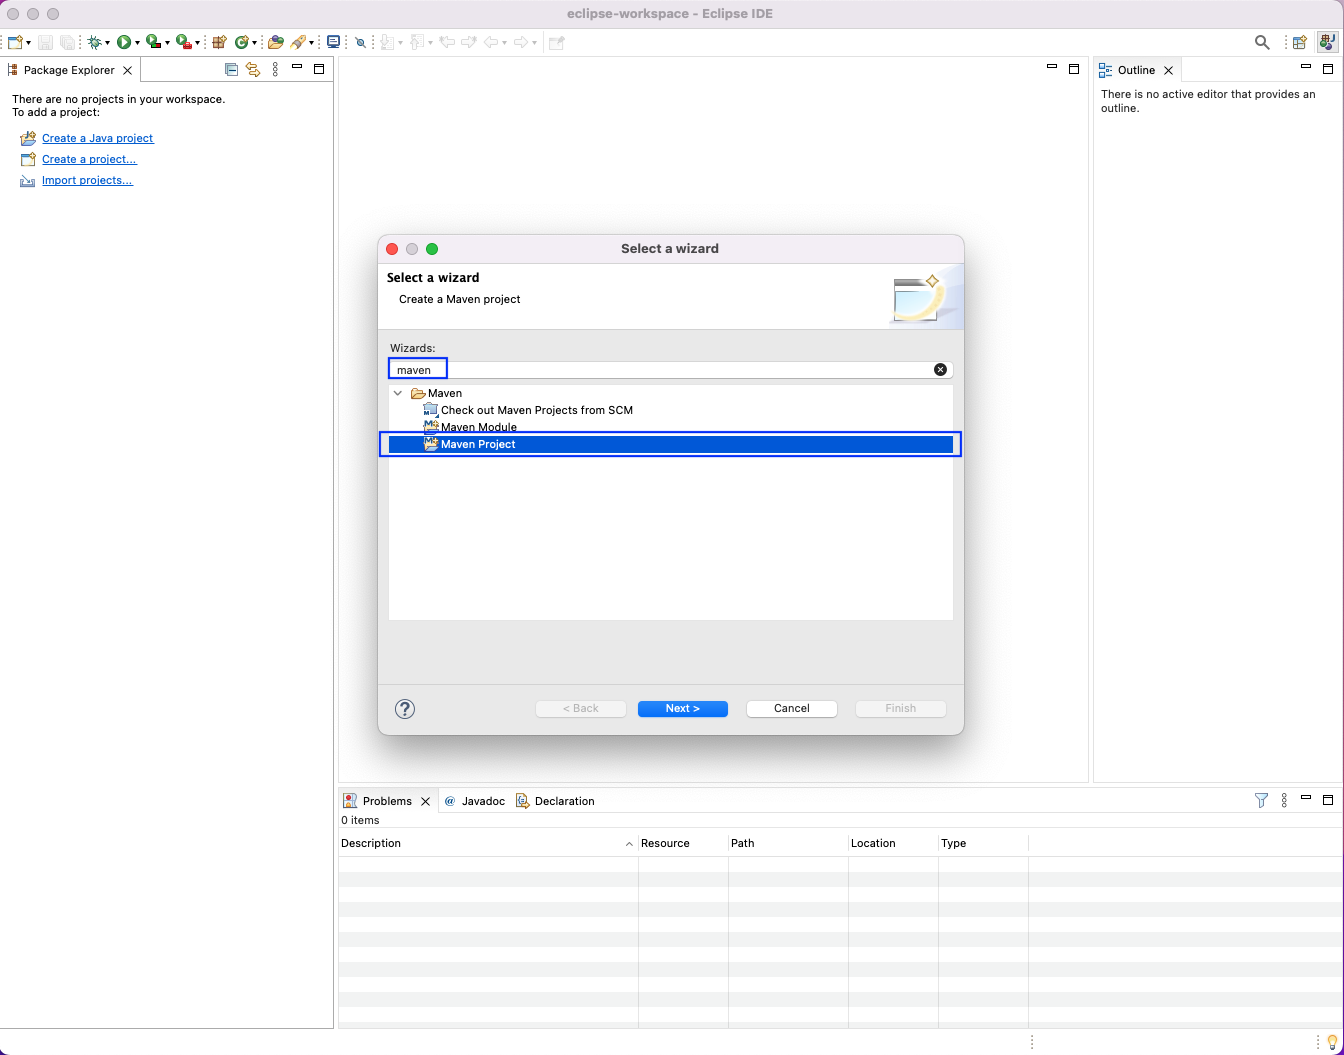Screen dimensions: 1344x1055
Task: Click the Coverage launch icon
Action: (x=153, y=42)
